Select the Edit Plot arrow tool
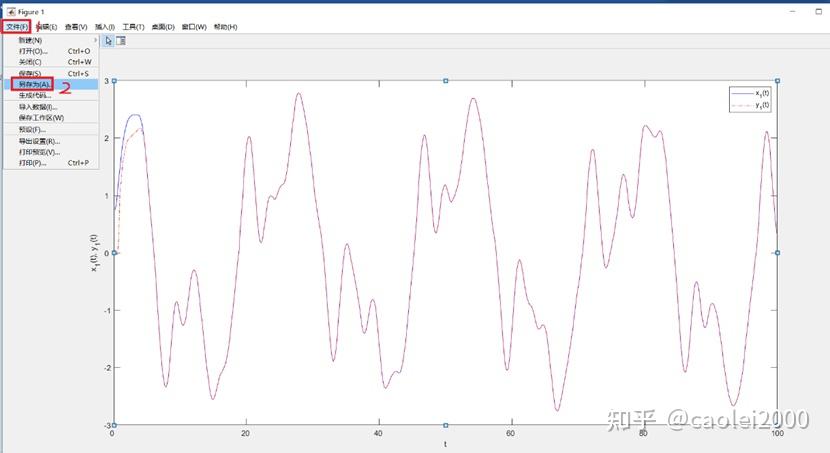Screen dimensions: 830x453 point(108,41)
